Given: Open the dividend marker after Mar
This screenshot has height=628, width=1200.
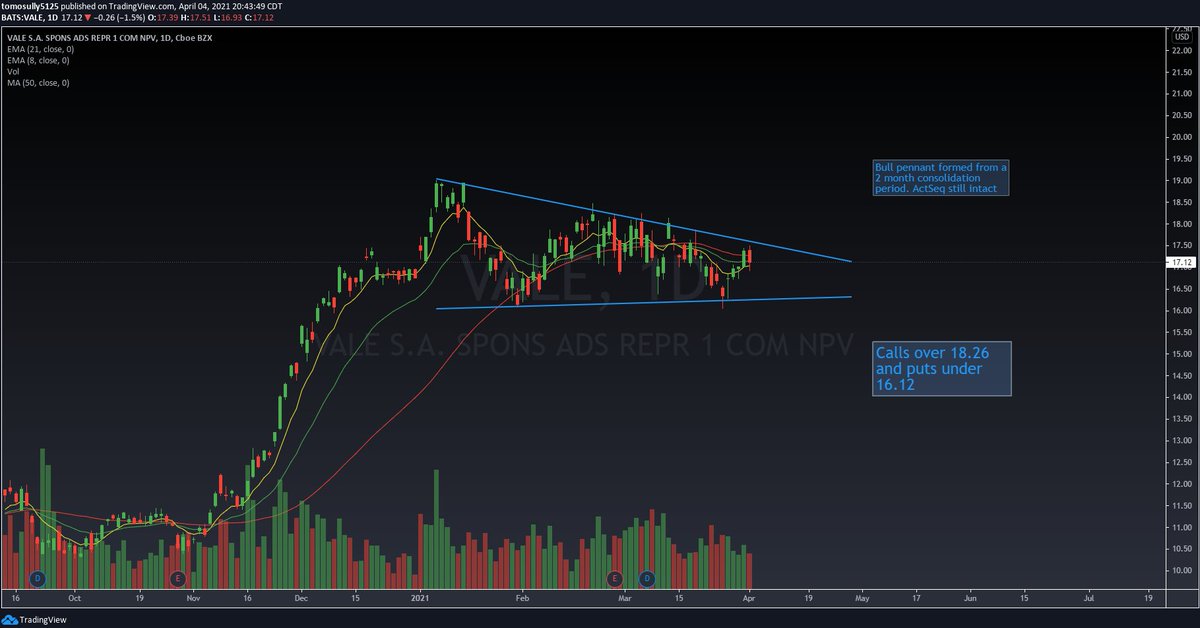Looking at the screenshot, I should point(647,578).
